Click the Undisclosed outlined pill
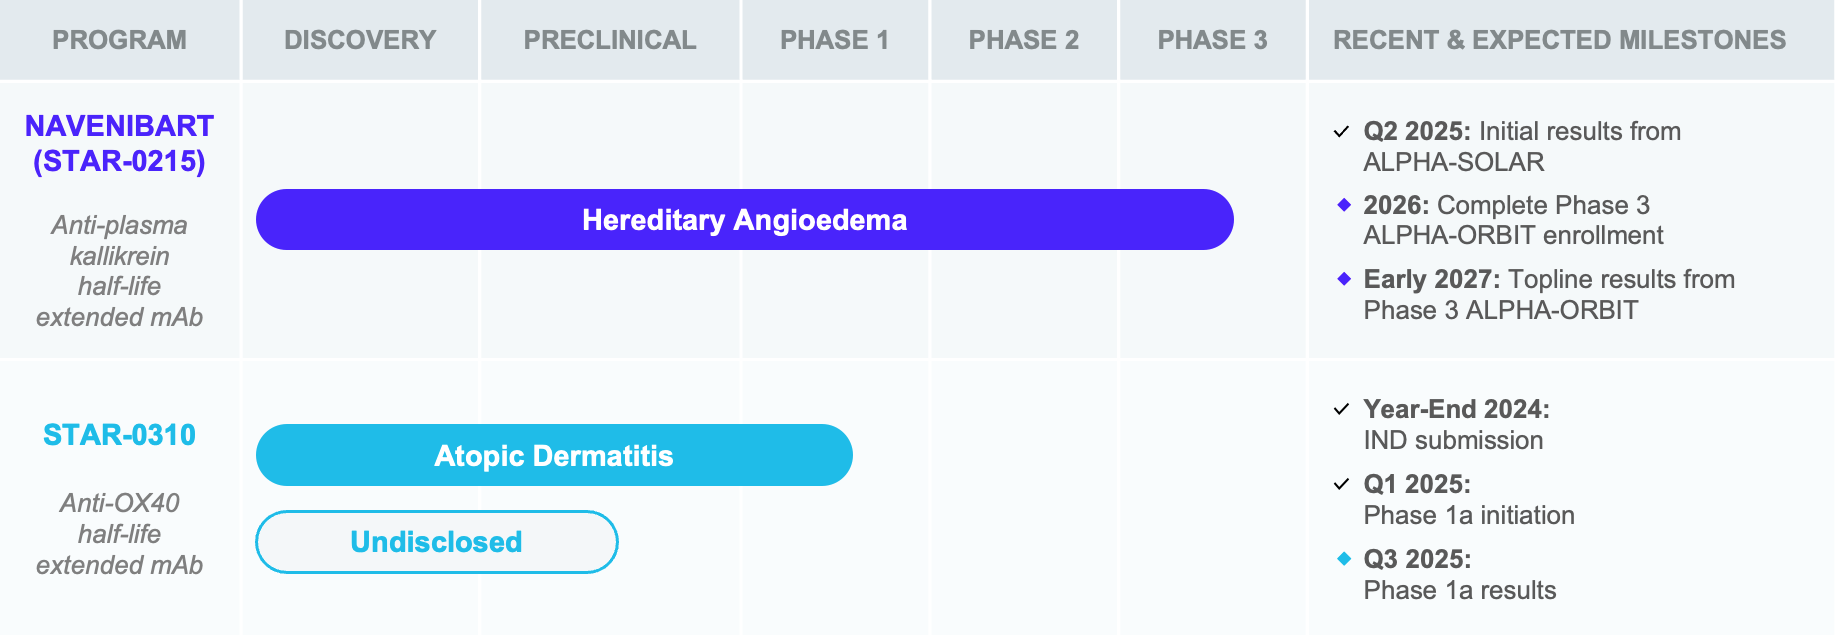1835x635 pixels. tap(437, 542)
